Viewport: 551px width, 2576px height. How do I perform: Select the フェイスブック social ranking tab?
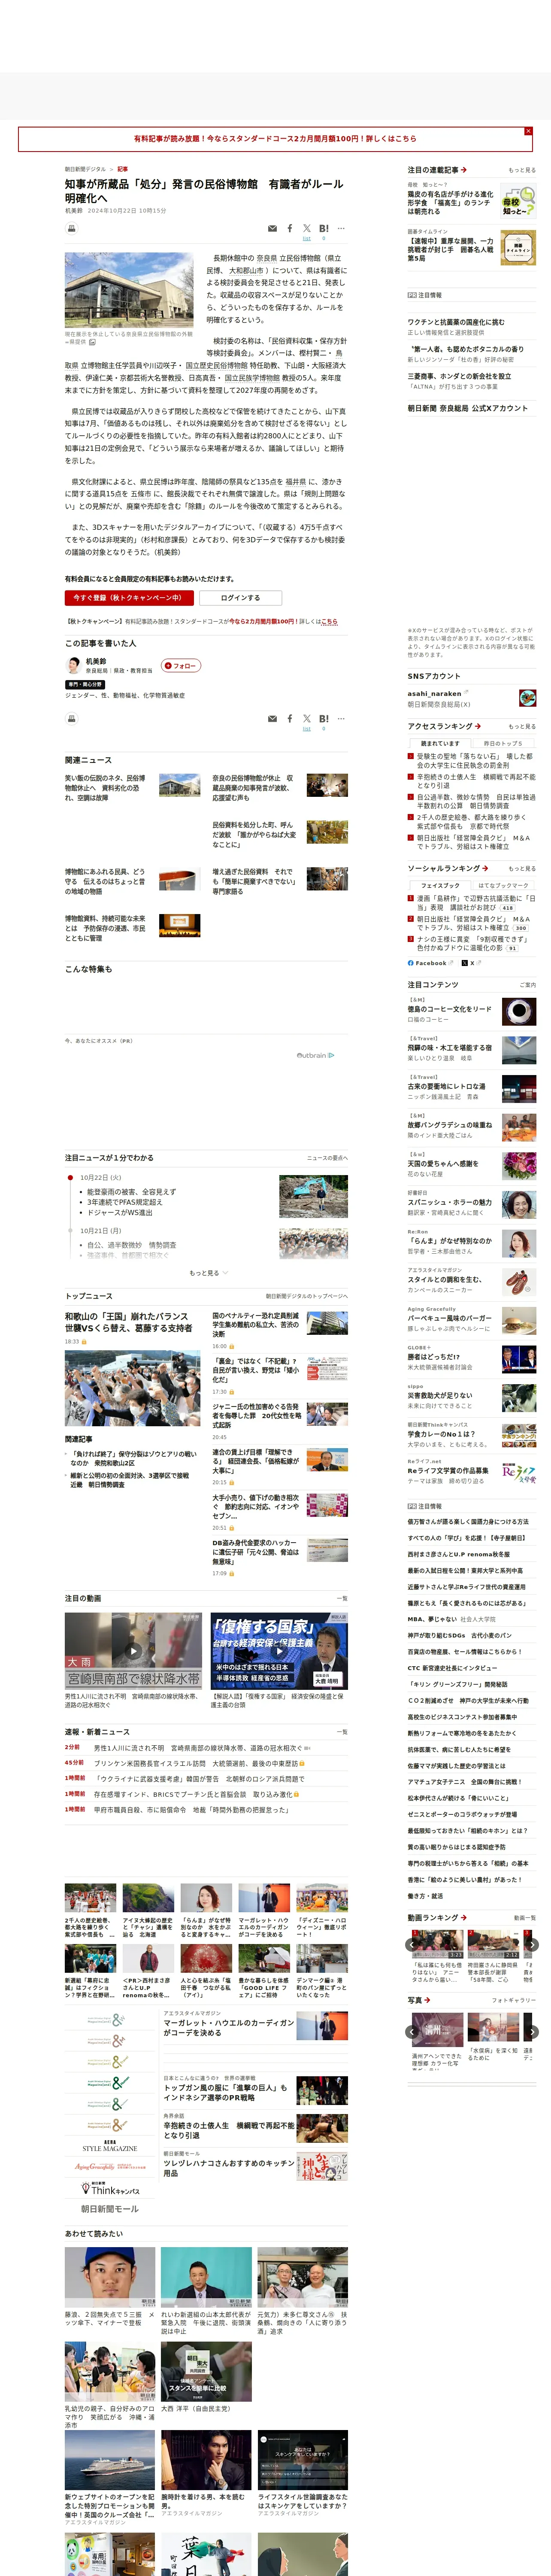tap(440, 885)
